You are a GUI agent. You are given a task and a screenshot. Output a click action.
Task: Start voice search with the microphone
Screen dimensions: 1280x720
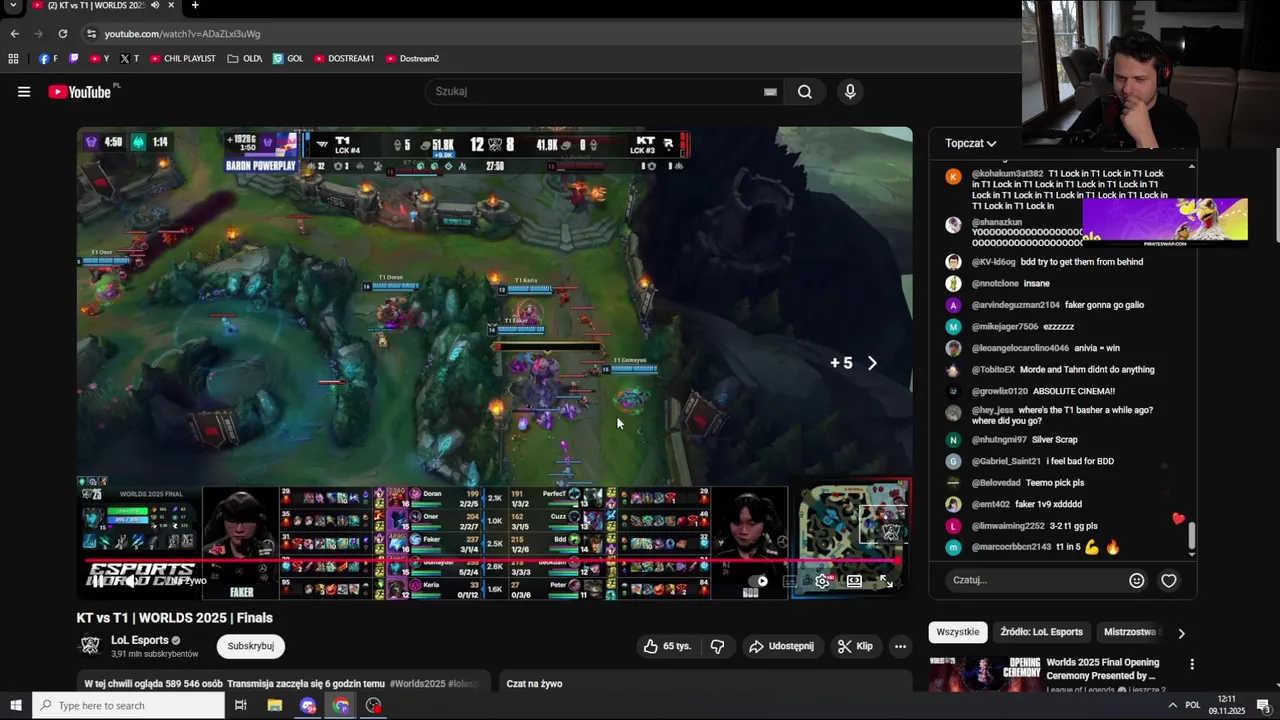[850, 92]
